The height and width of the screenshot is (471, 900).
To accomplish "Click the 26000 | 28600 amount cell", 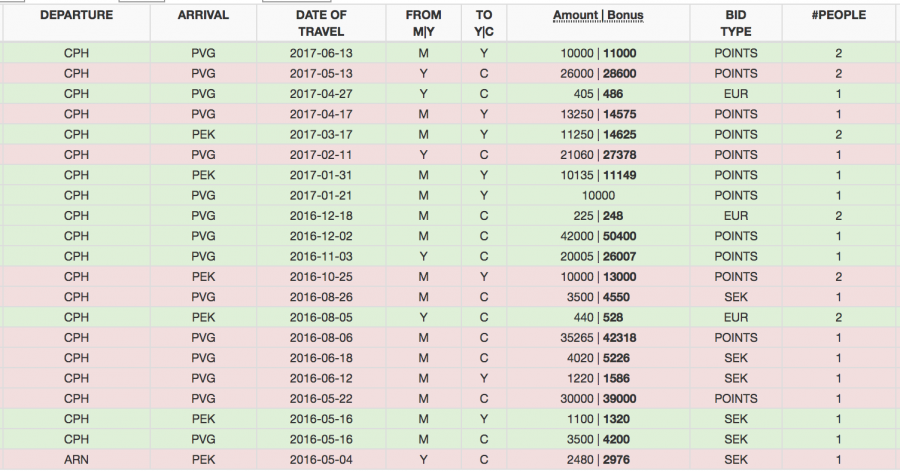I will 600,74.
